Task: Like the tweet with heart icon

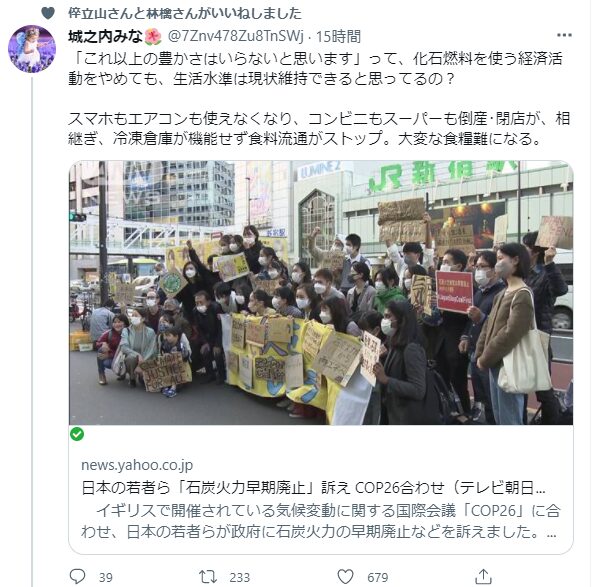Action: tap(345, 577)
